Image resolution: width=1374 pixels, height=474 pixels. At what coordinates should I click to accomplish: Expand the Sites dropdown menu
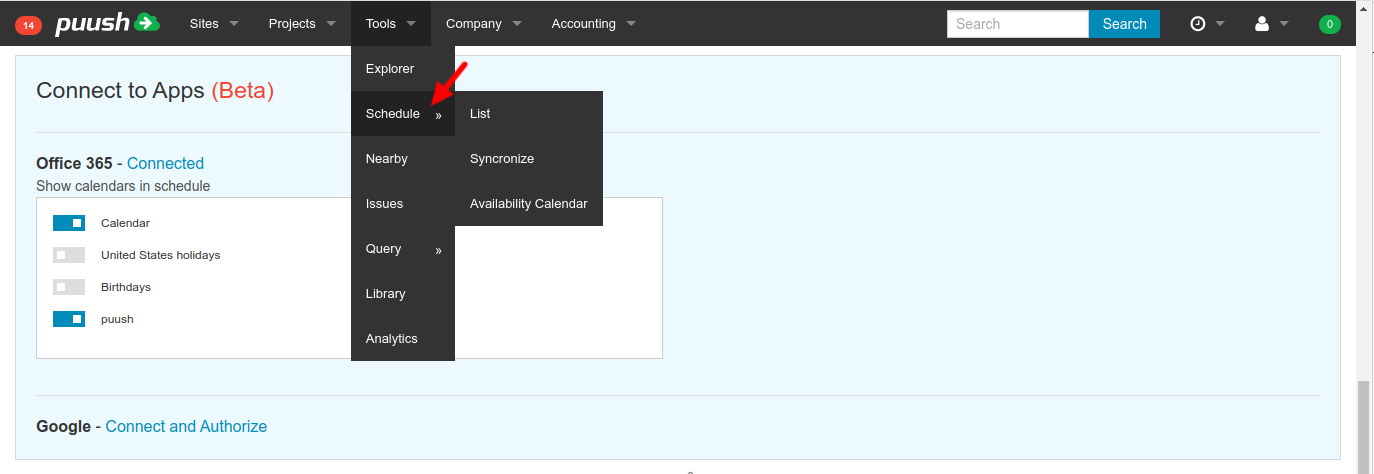pyautogui.click(x=214, y=24)
